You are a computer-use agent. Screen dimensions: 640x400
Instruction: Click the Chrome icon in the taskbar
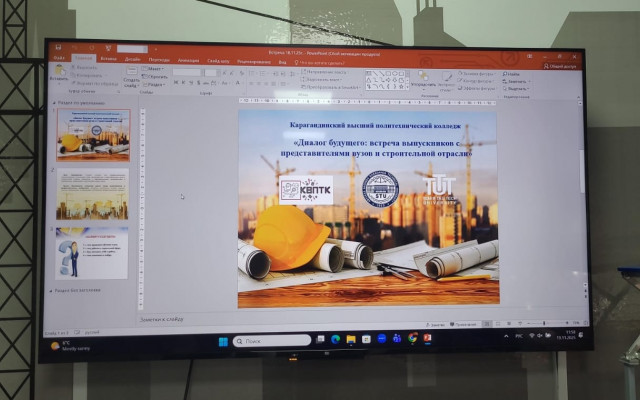point(413,338)
